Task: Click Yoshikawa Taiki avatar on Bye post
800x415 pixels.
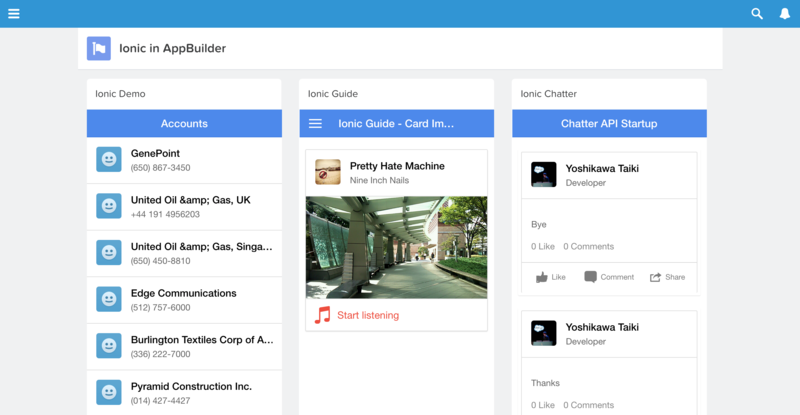Action: 543,175
